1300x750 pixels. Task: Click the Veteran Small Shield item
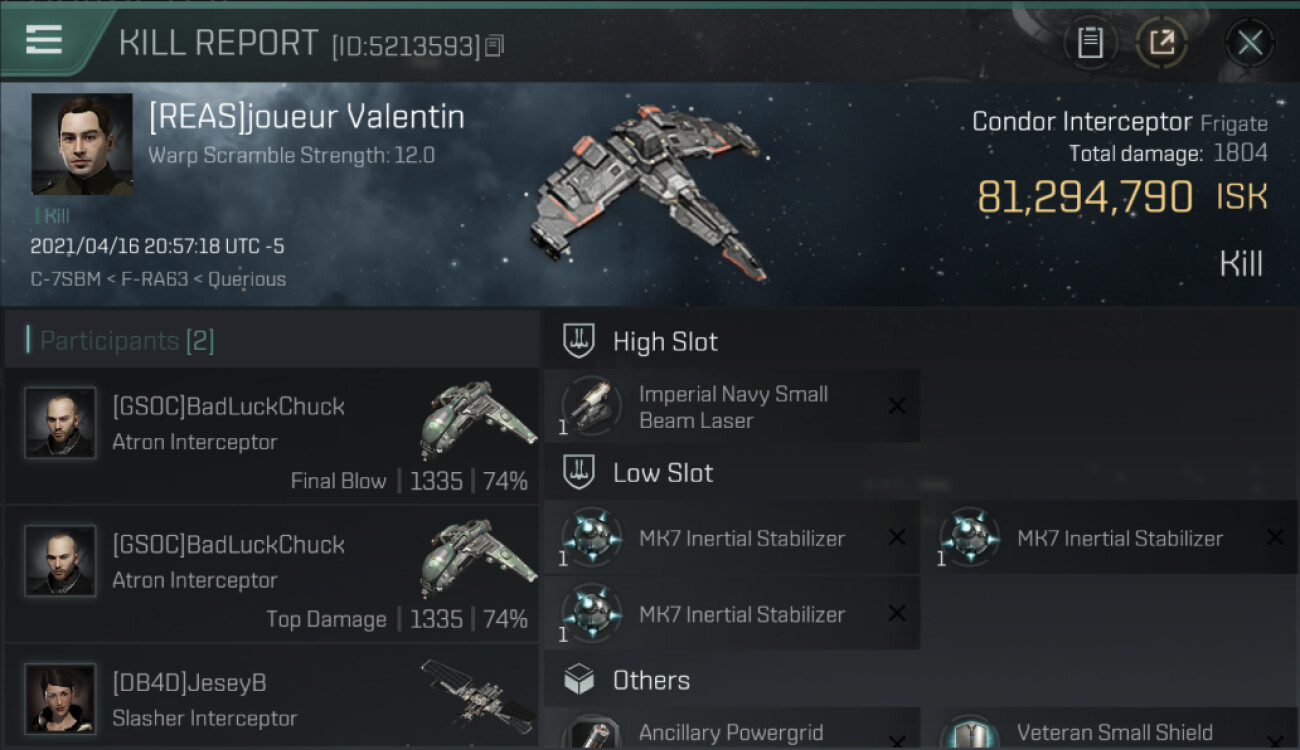point(1110,729)
